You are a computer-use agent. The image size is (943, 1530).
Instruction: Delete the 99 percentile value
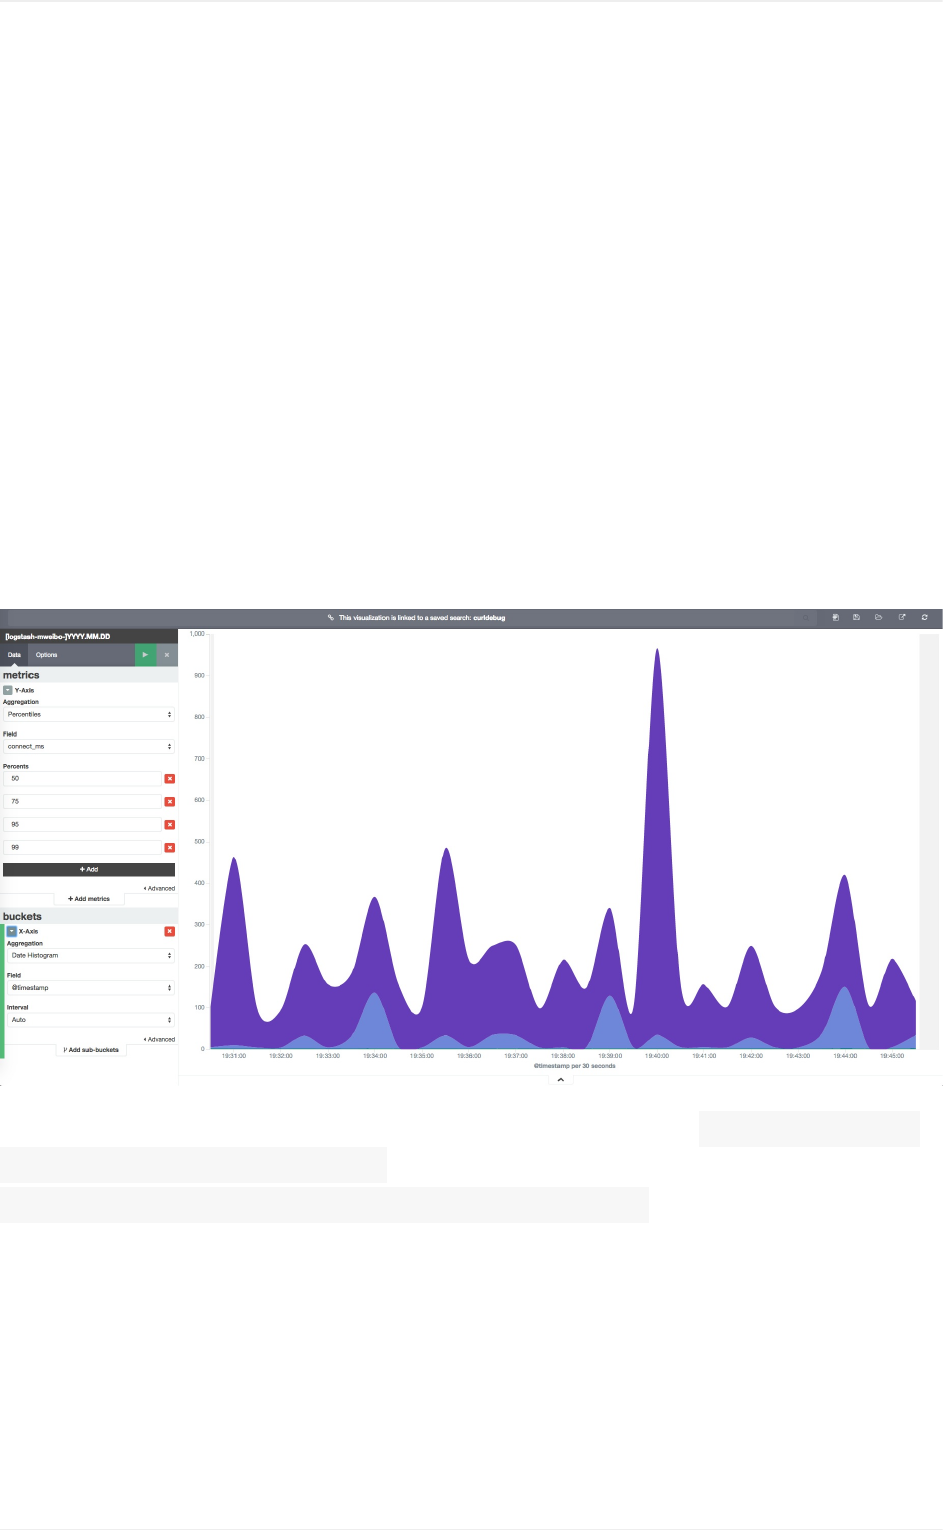point(170,848)
